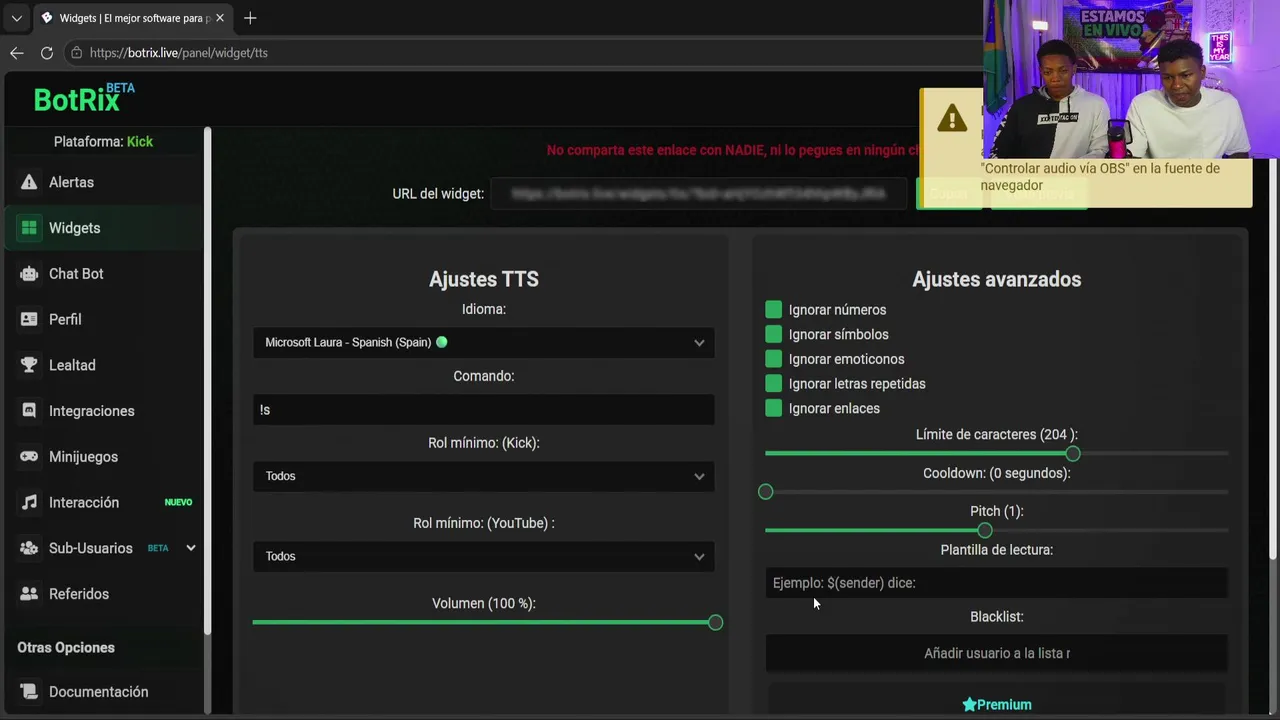
Task: Open the Minijuegos gamepad icon
Action: click(x=29, y=457)
